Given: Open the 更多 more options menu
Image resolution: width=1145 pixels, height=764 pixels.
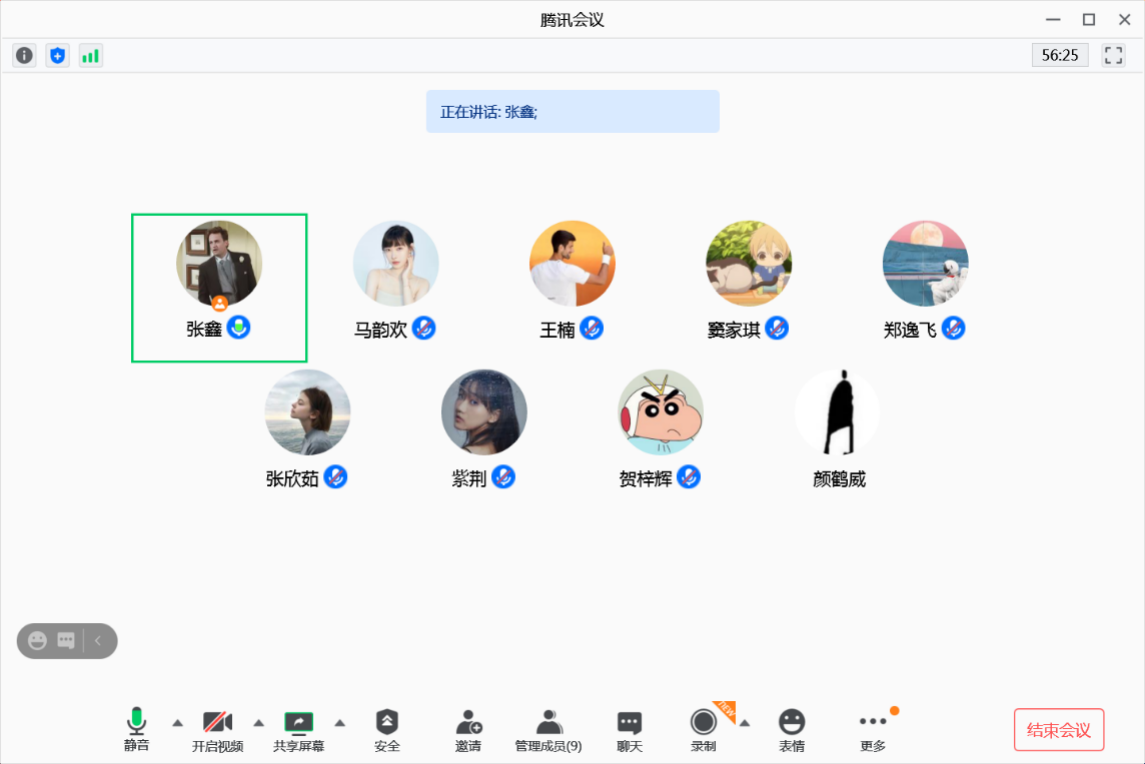Looking at the screenshot, I should pos(873,722).
